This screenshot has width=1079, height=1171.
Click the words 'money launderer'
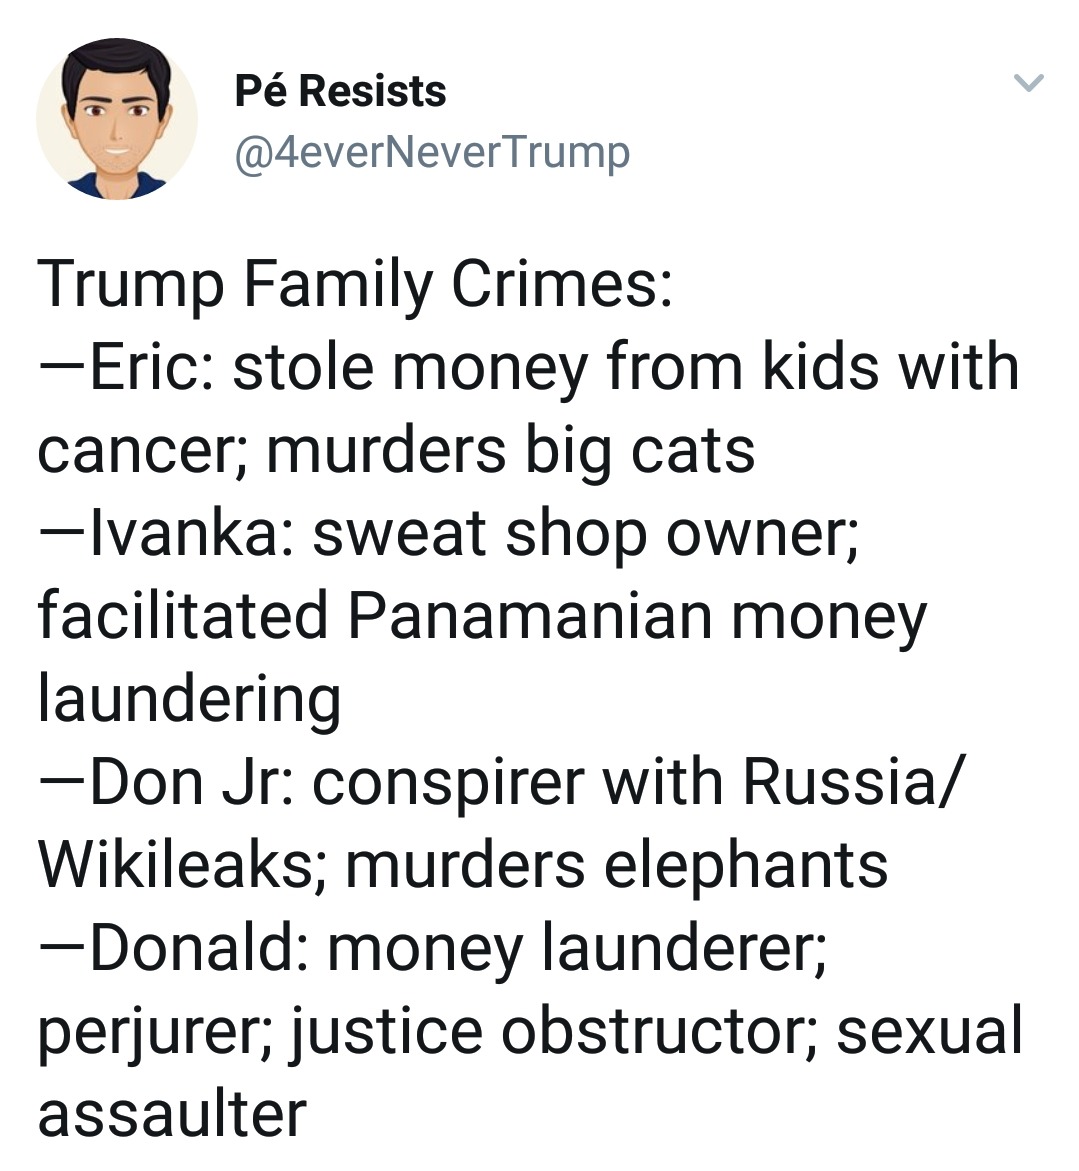tap(571, 949)
